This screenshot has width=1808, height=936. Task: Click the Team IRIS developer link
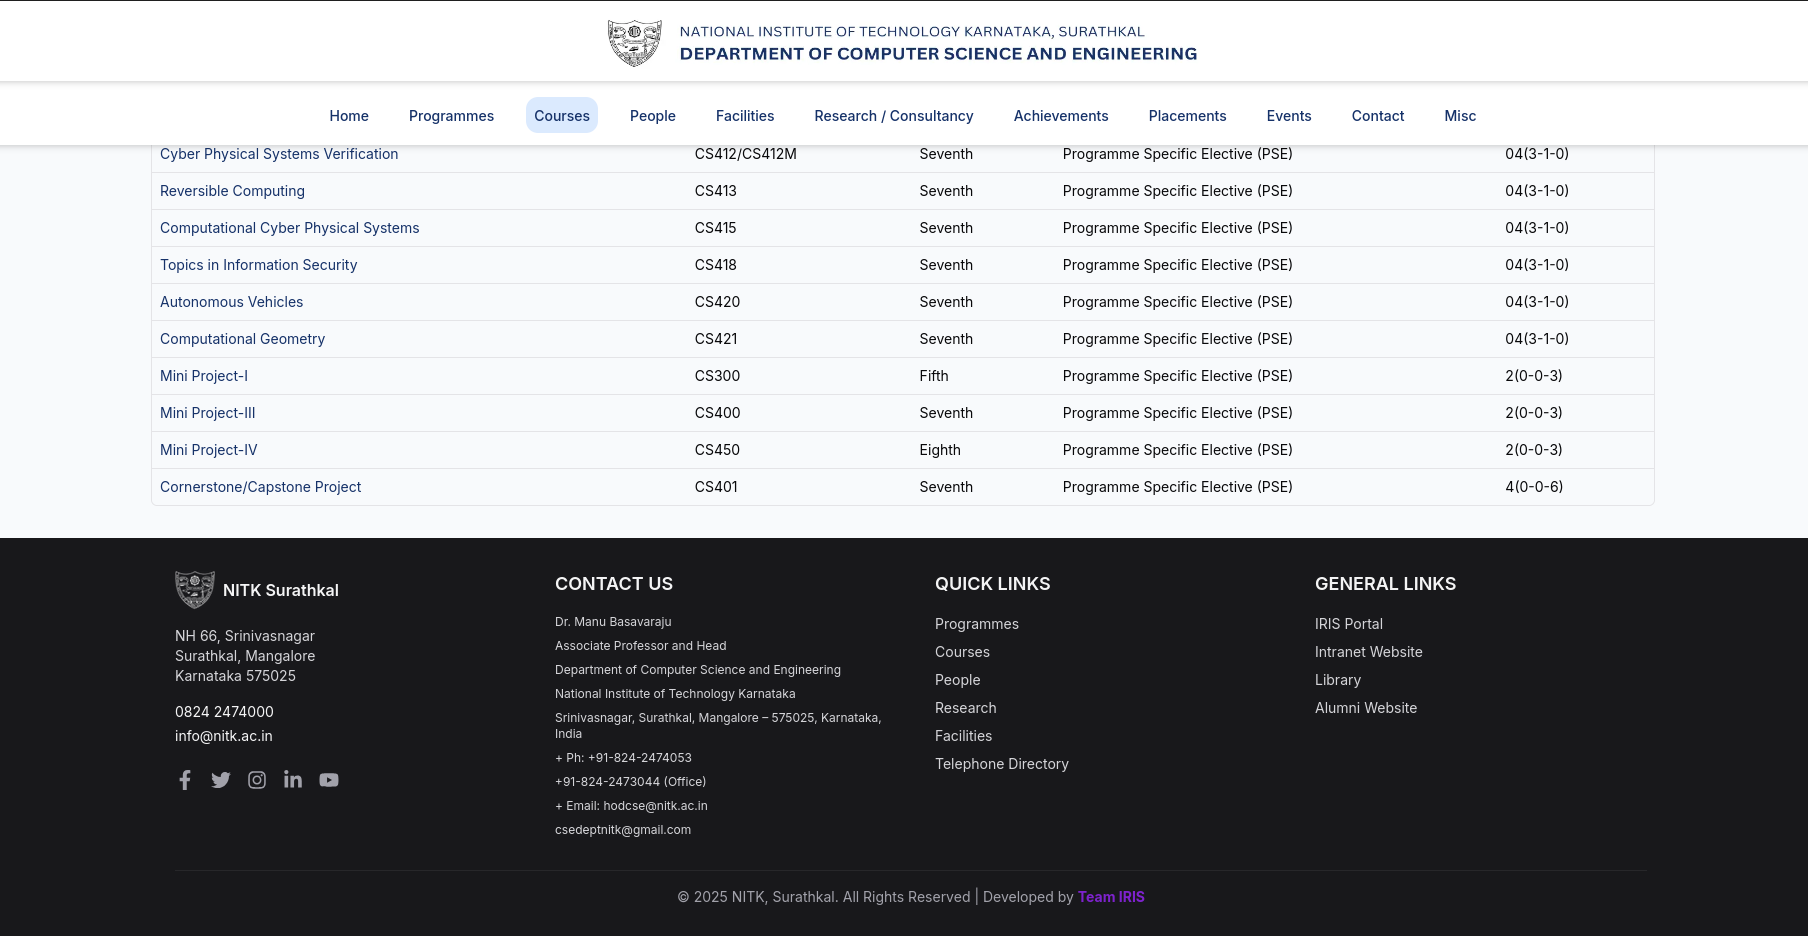click(x=1111, y=897)
